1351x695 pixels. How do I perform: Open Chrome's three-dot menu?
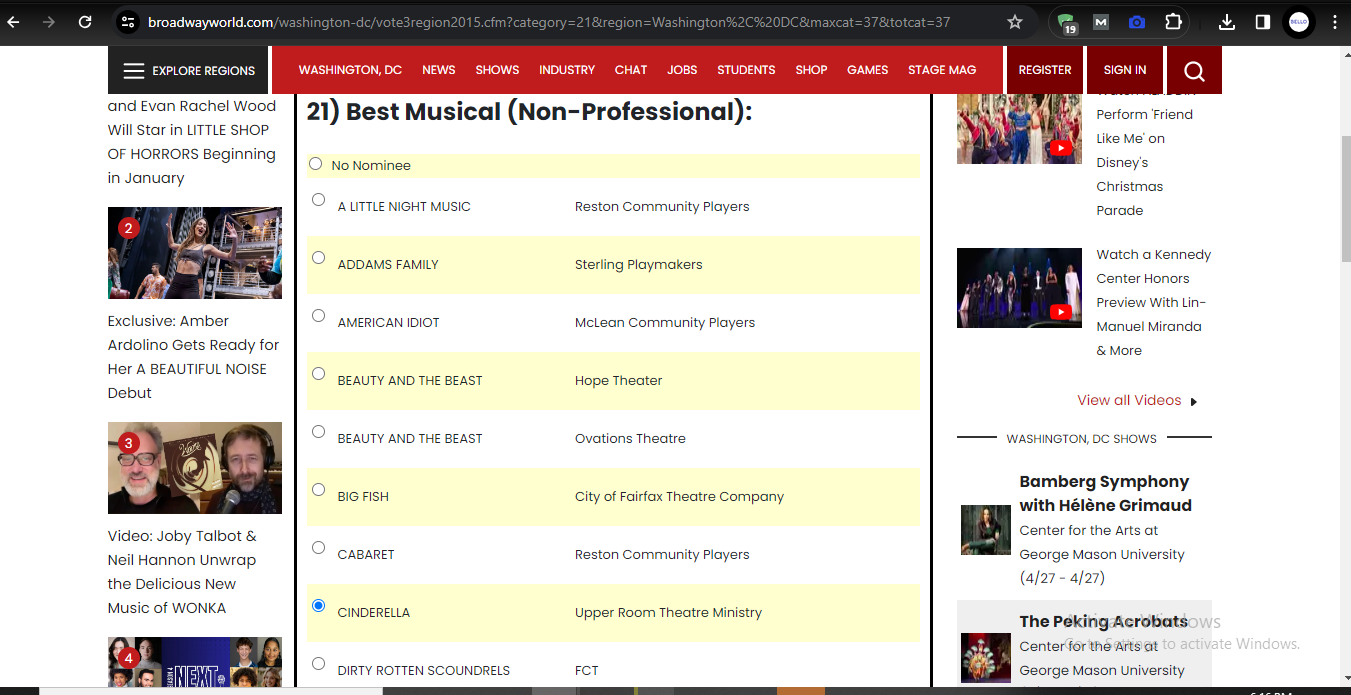pos(1335,22)
